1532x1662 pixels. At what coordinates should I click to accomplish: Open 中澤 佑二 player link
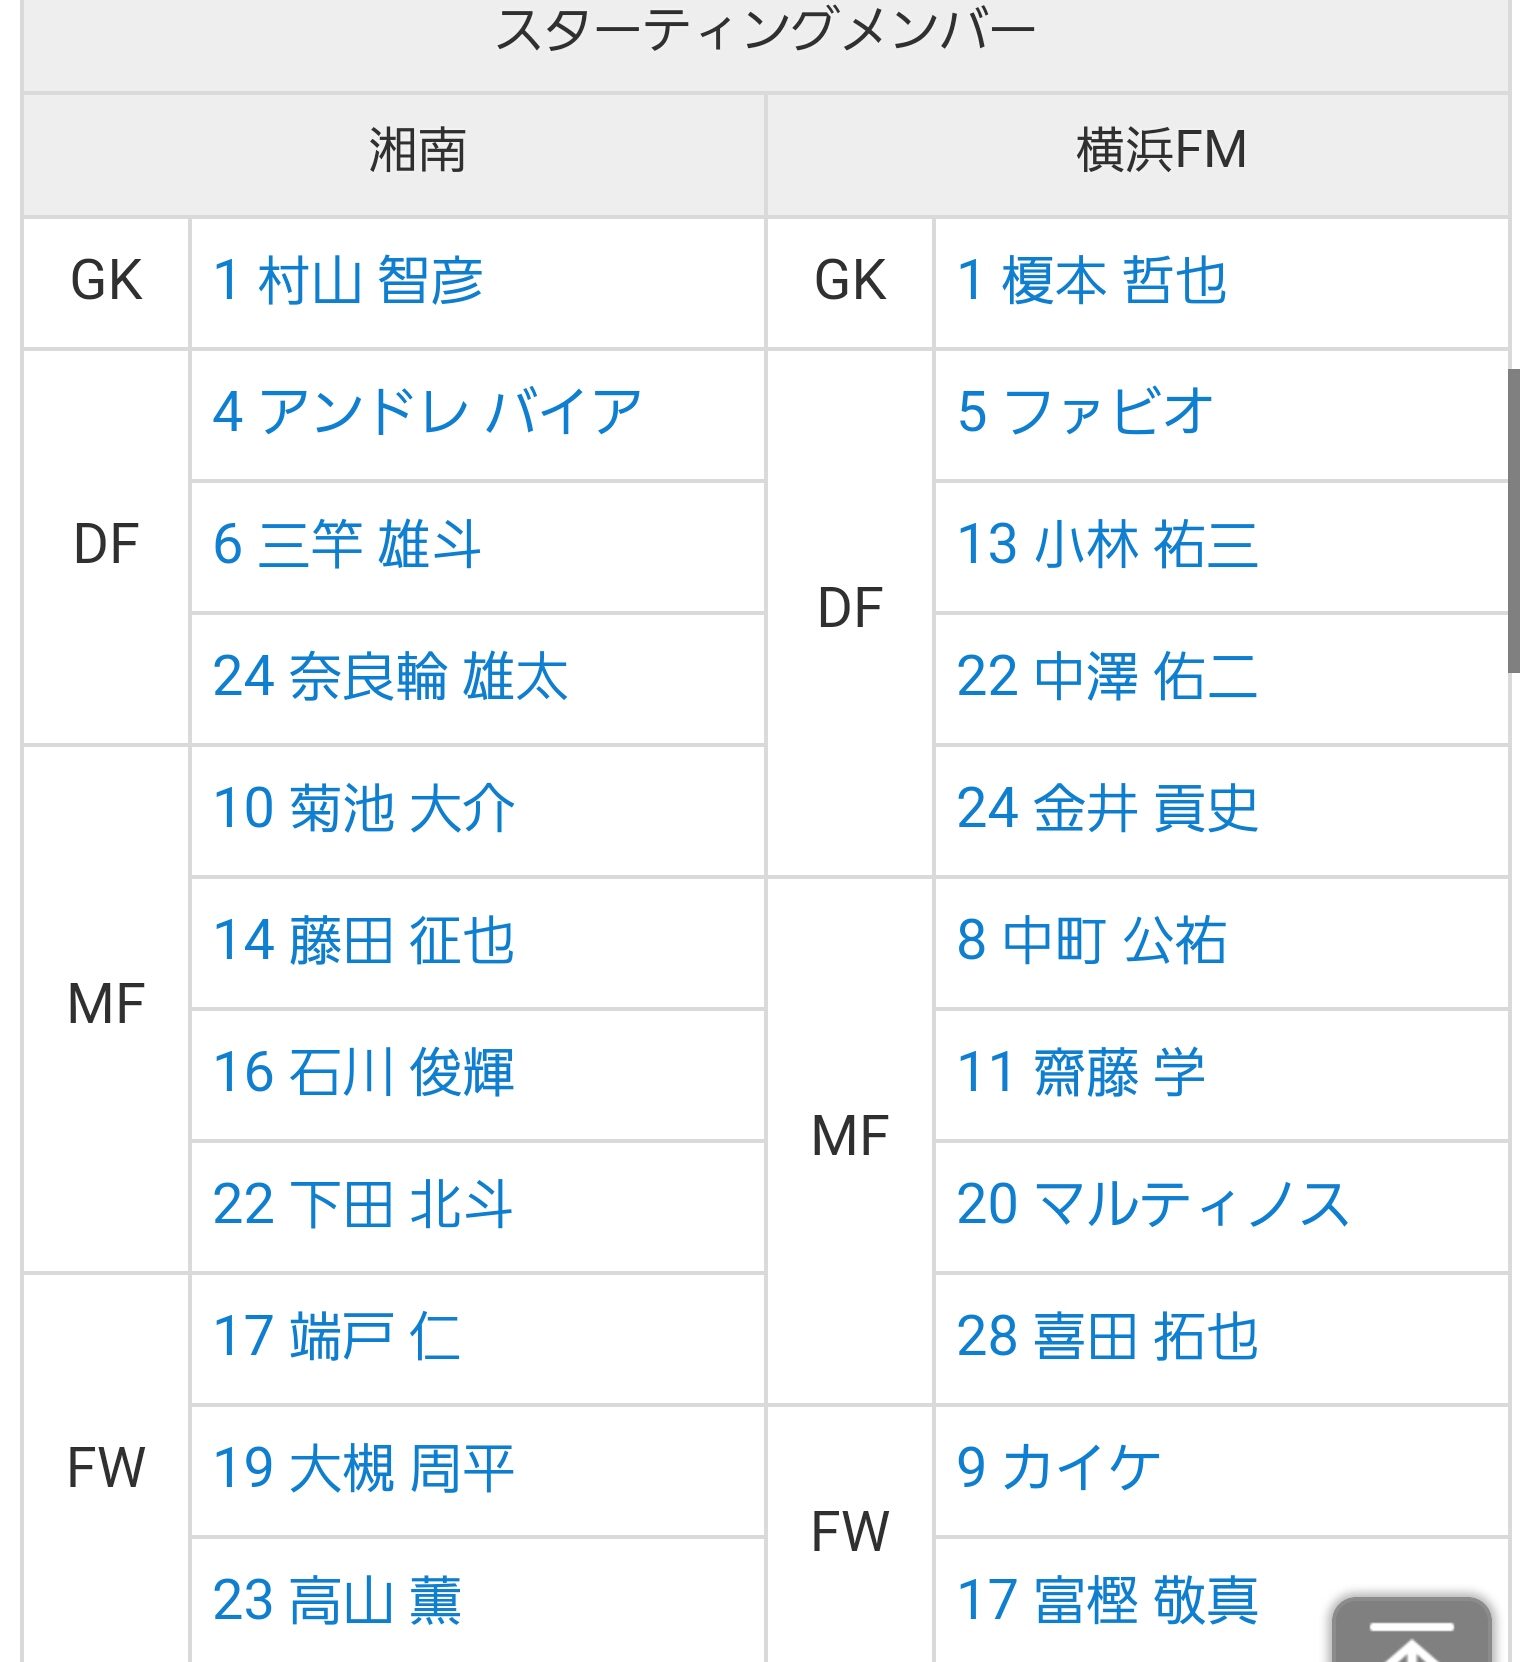click(1107, 677)
